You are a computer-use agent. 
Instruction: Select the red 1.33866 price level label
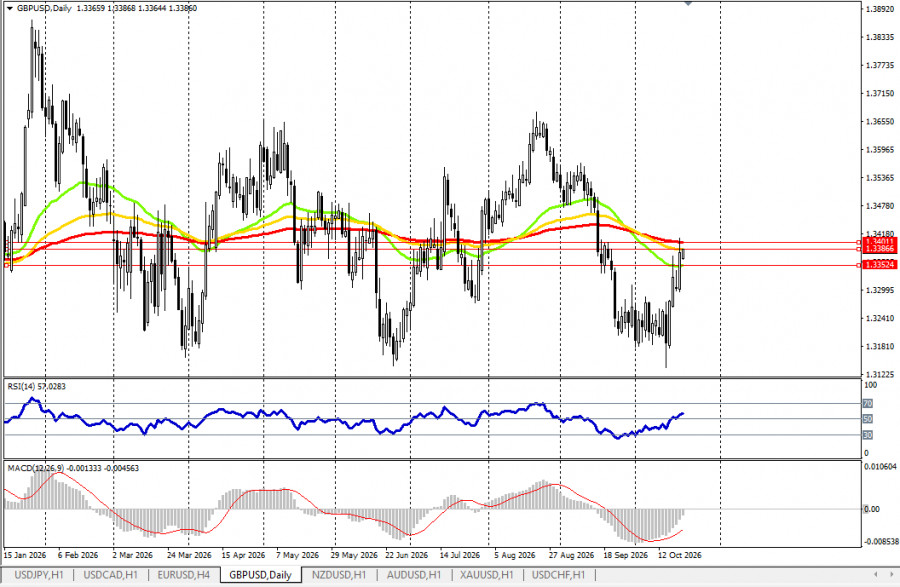click(880, 249)
